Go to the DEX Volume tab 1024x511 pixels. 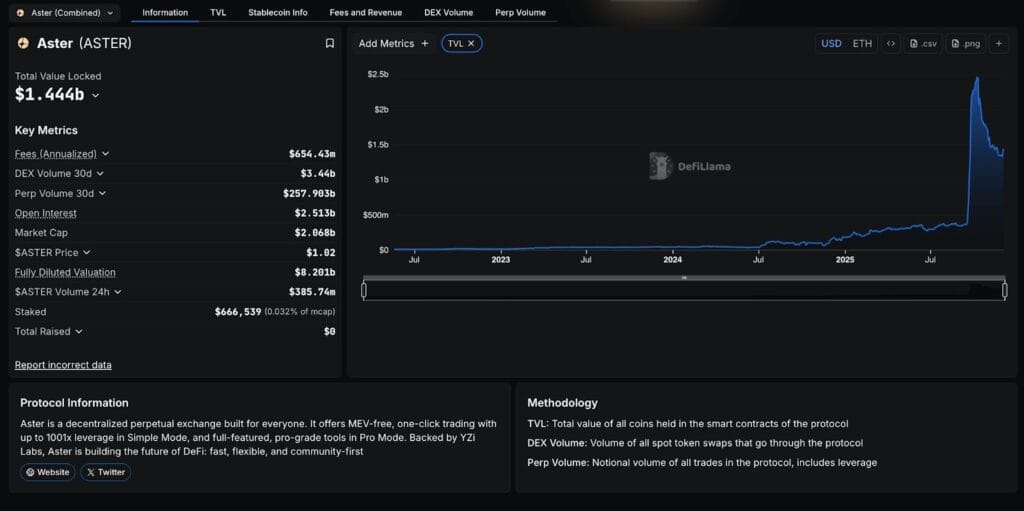point(449,12)
